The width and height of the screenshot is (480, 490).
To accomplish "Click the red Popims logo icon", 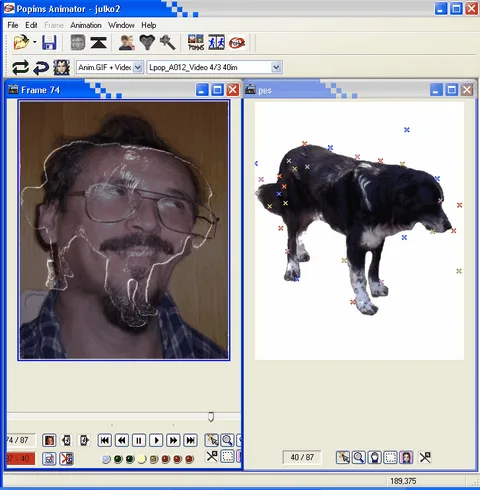I will [237, 43].
